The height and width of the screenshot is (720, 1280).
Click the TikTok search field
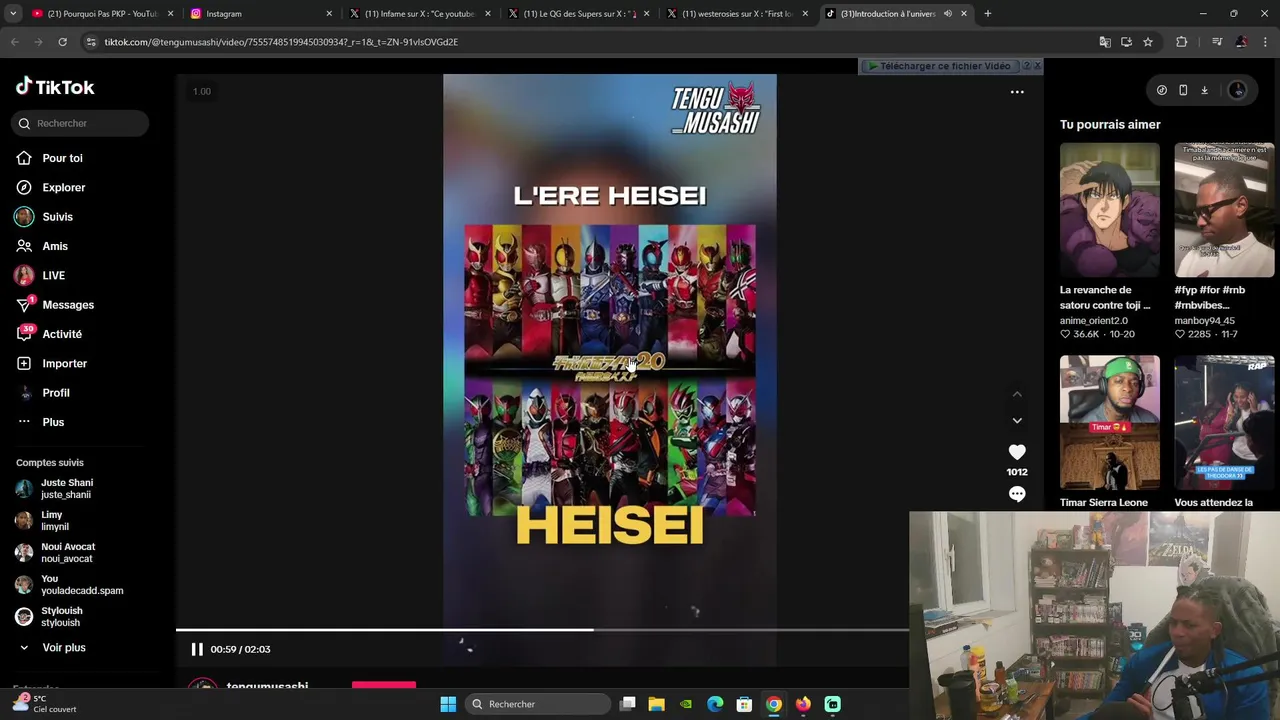82,123
